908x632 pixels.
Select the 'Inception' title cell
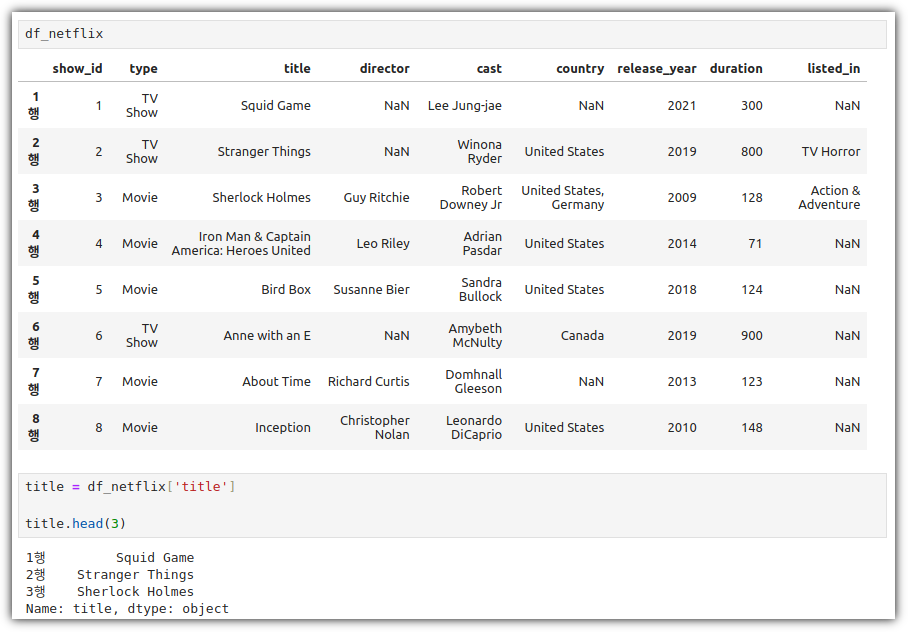click(283, 428)
